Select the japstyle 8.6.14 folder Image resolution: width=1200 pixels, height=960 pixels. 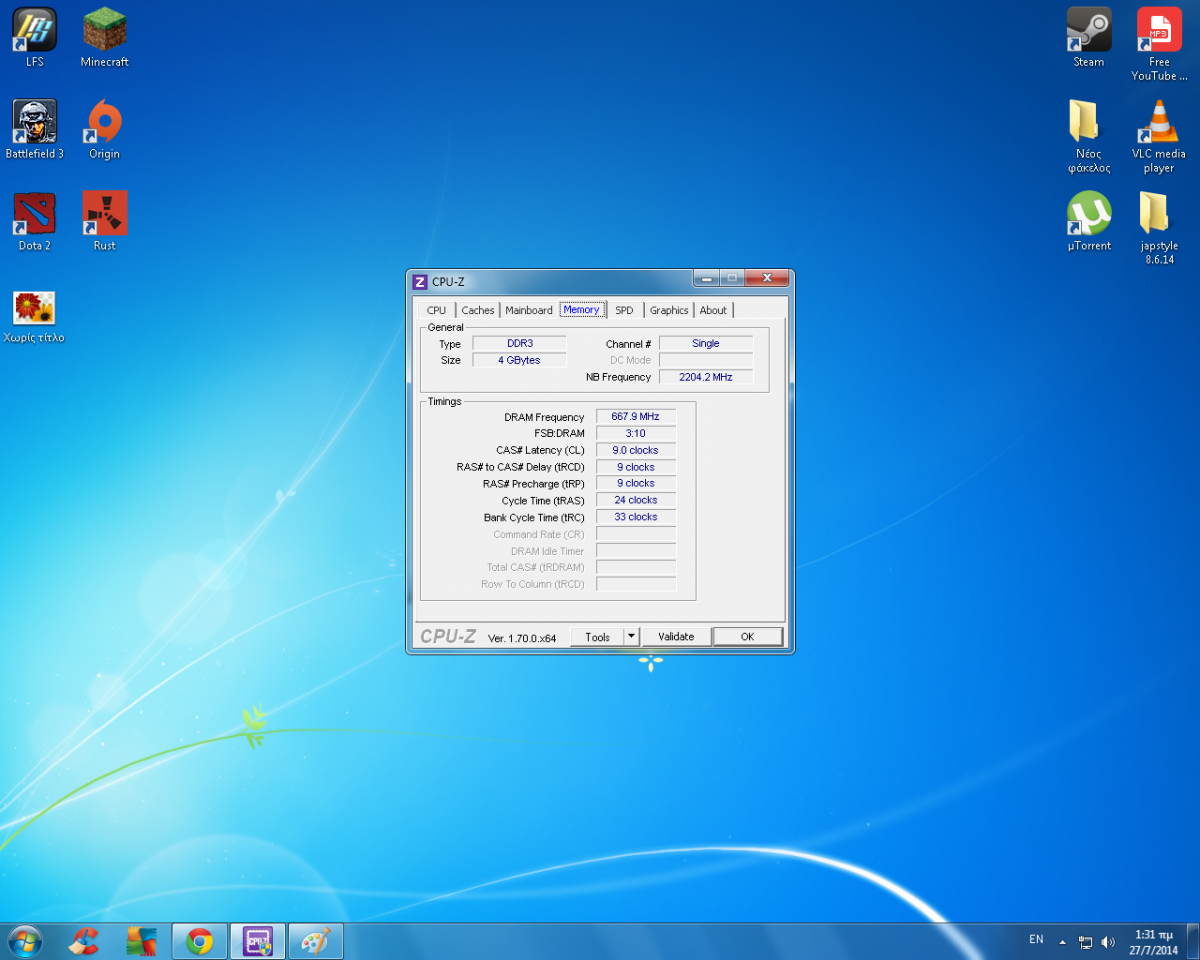click(1159, 228)
